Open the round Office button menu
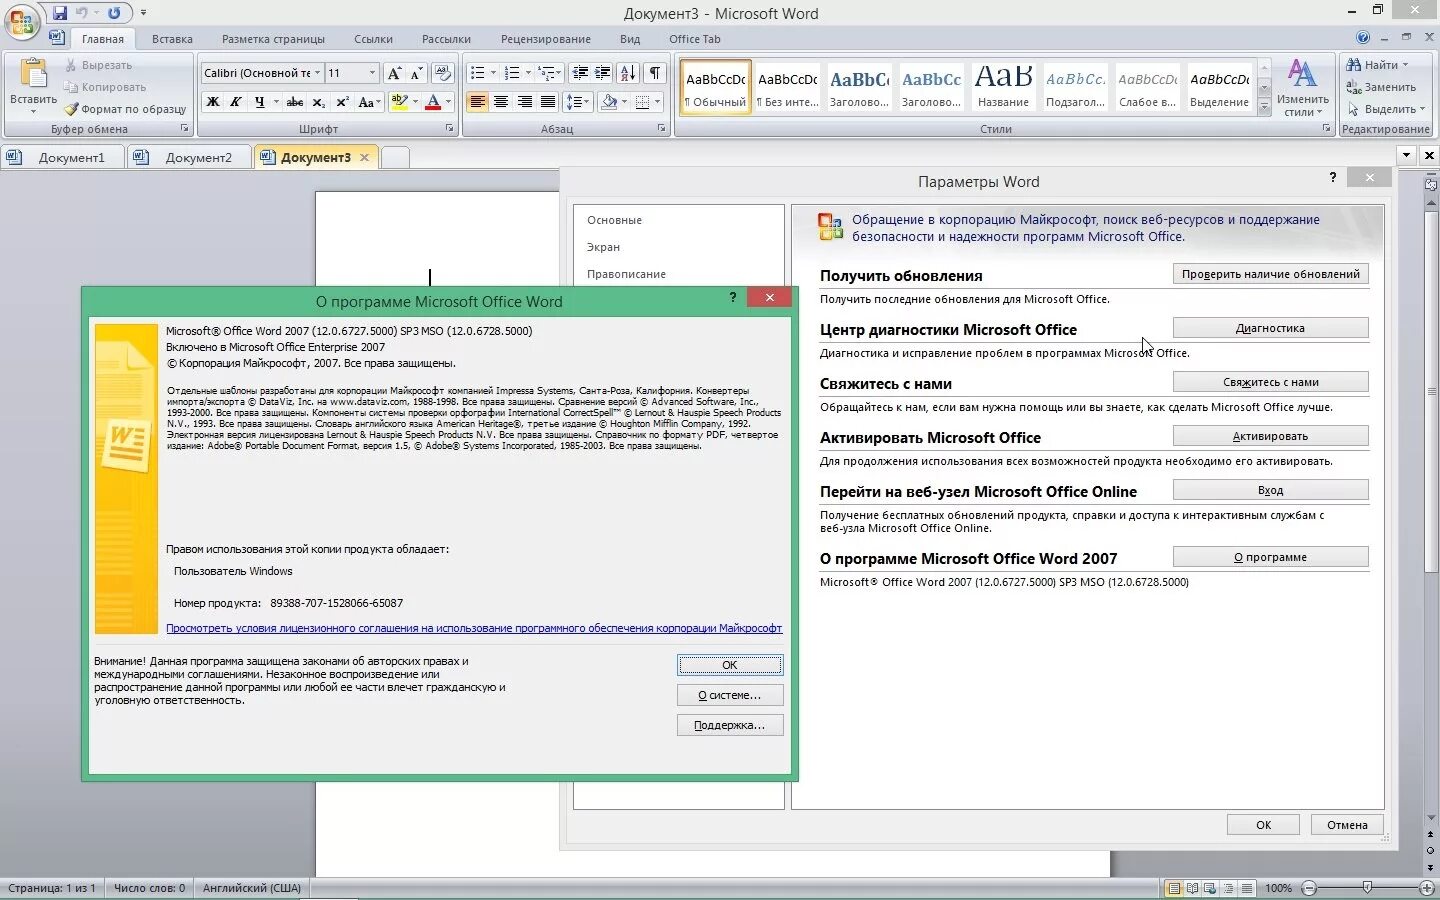This screenshot has width=1440, height=900. click(x=21, y=20)
